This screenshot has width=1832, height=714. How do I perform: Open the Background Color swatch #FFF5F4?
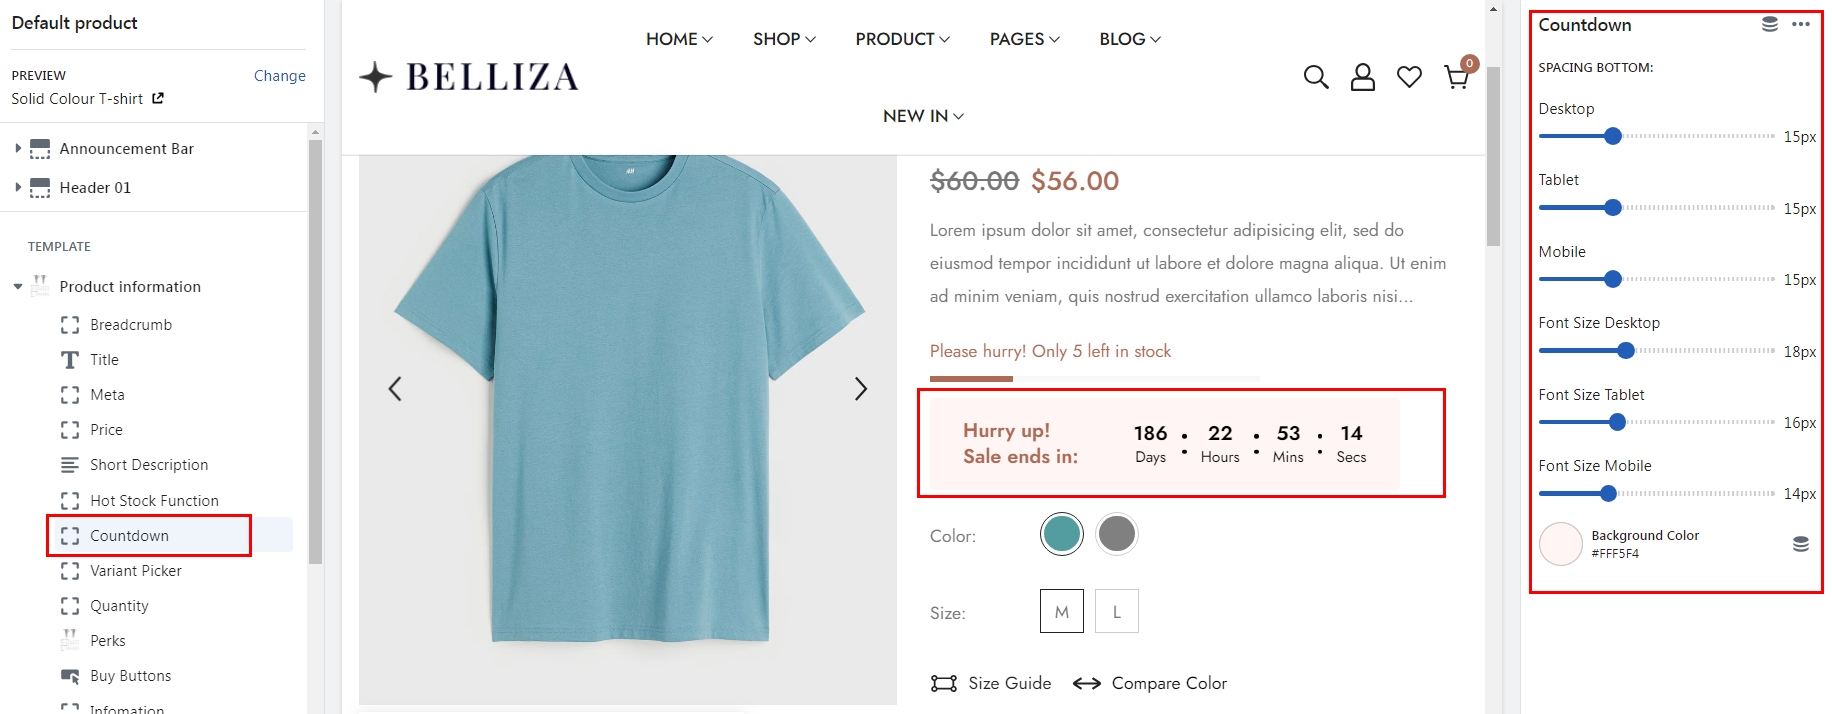pyautogui.click(x=1560, y=544)
